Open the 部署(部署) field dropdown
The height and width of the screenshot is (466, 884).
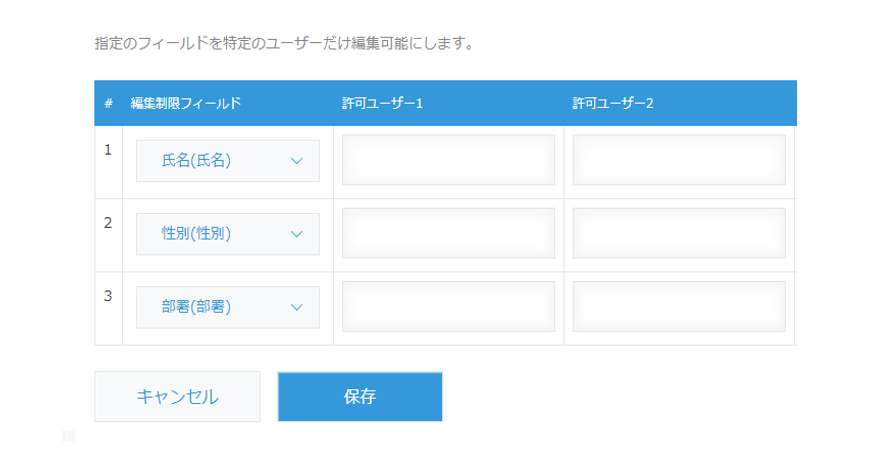(228, 307)
